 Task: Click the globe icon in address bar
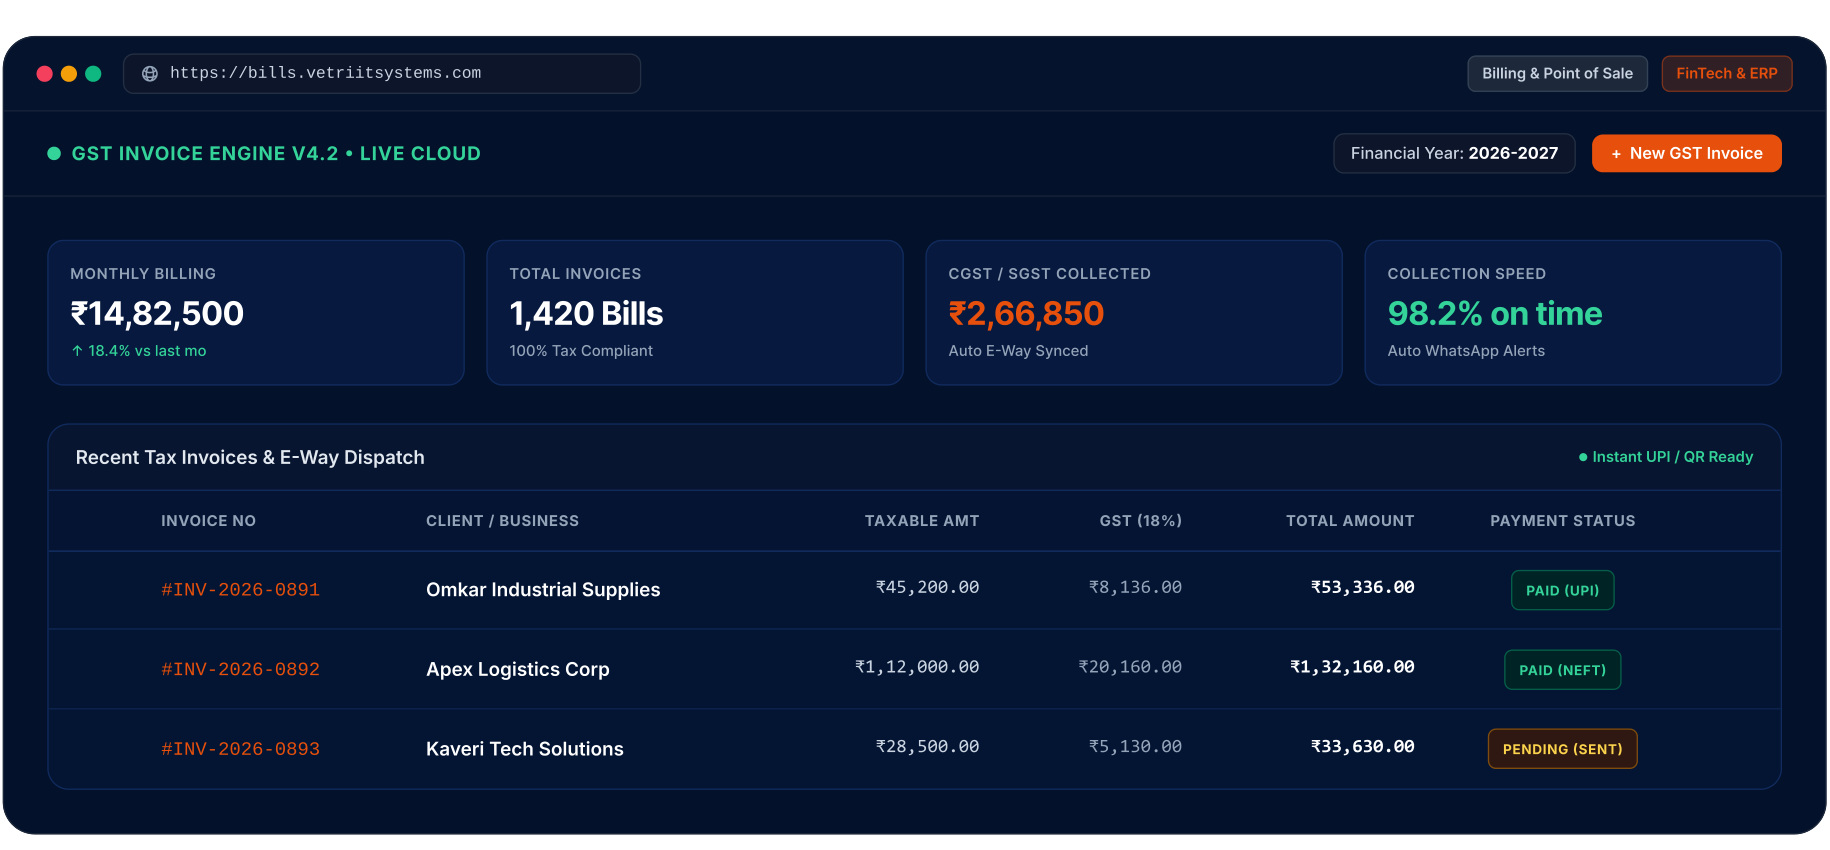click(150, 74)
